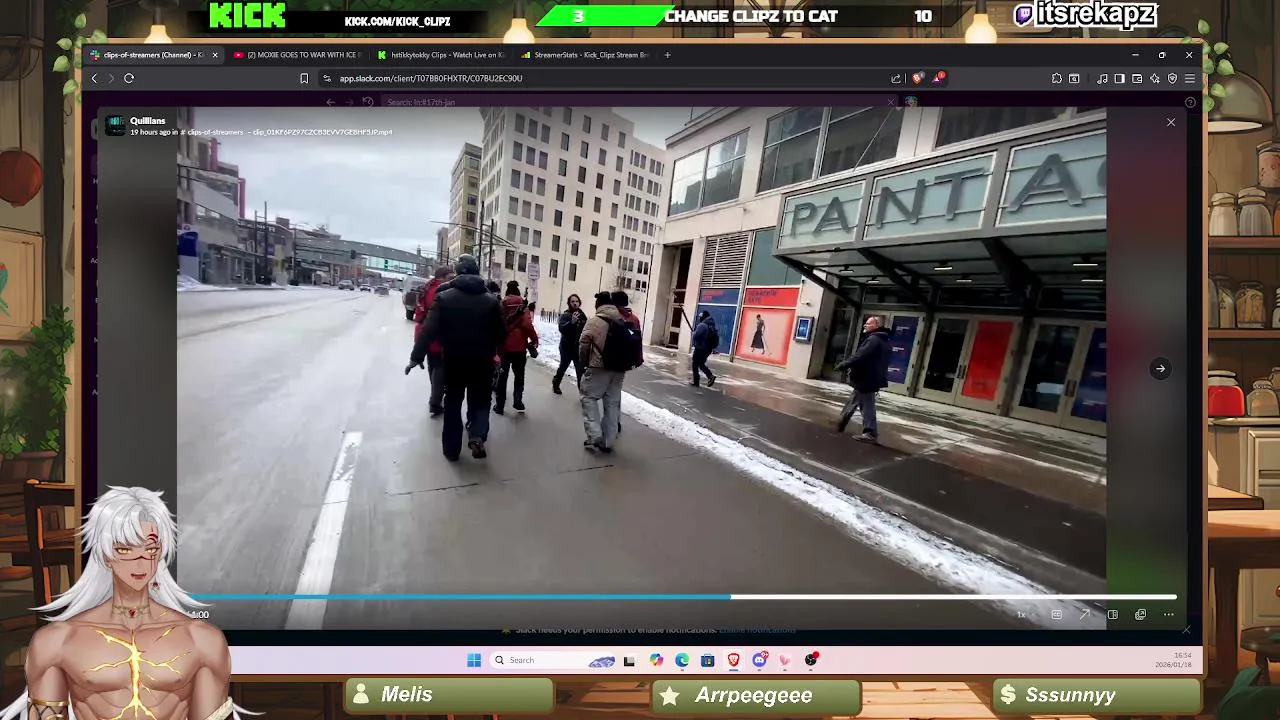Click the Windows taskbar Search box
The height and width of the screenshot is (720, 1280).
coord(553,660)
